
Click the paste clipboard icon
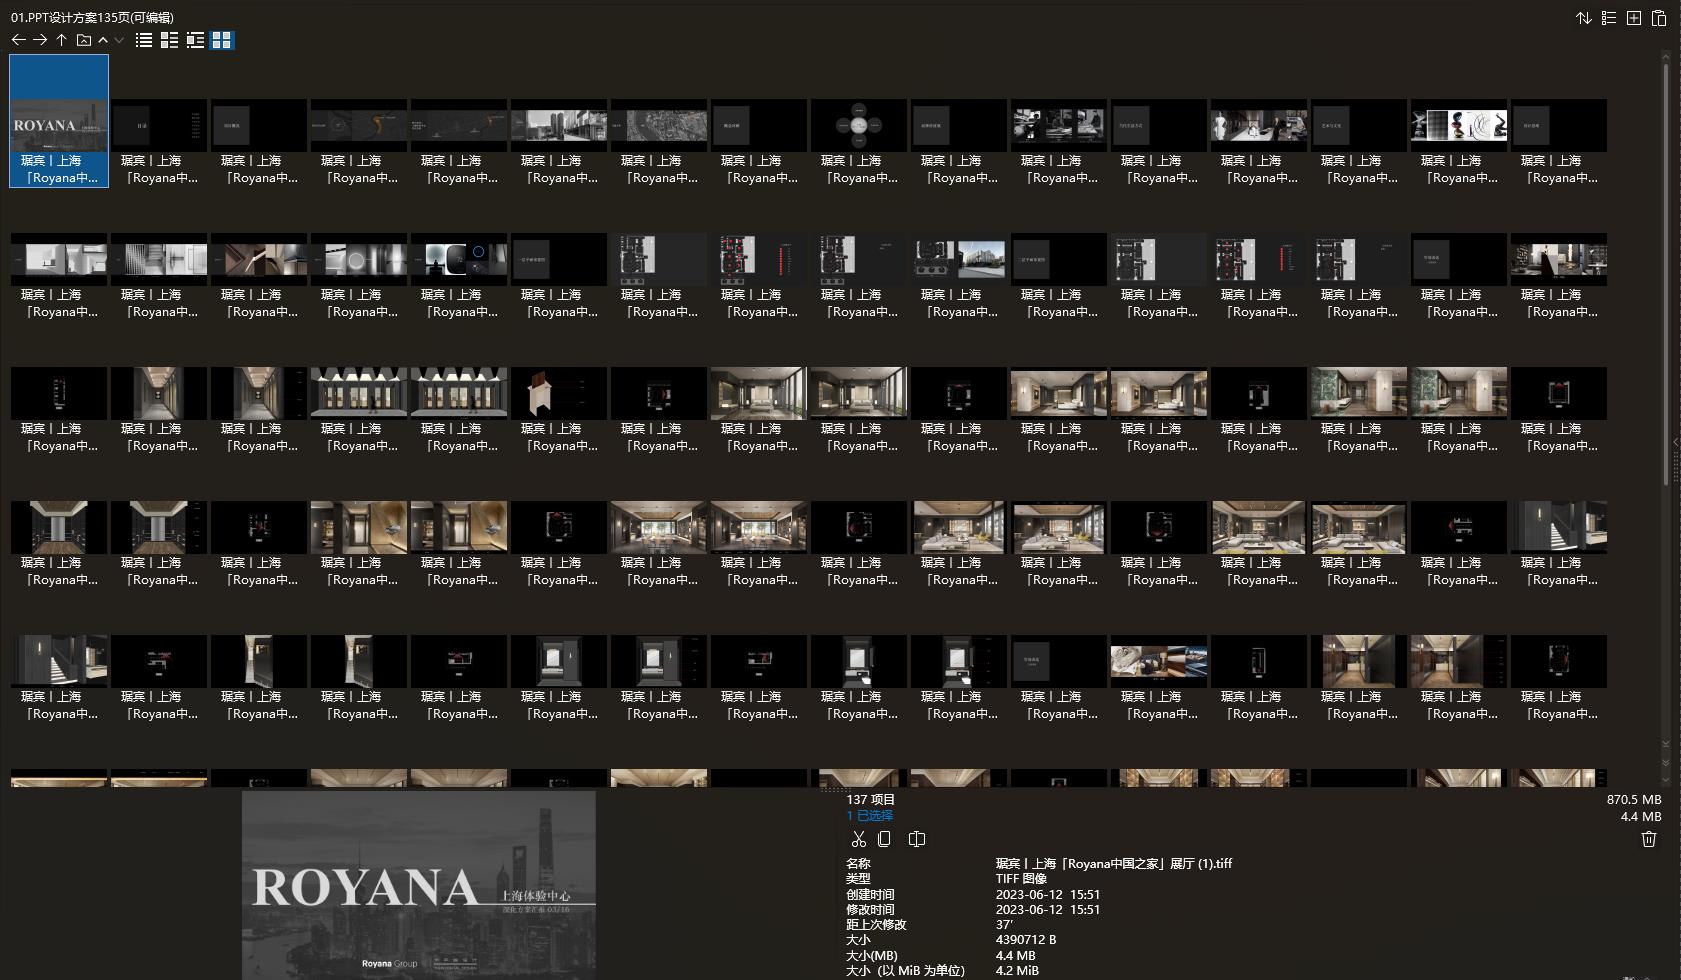tap(1658, 18)
